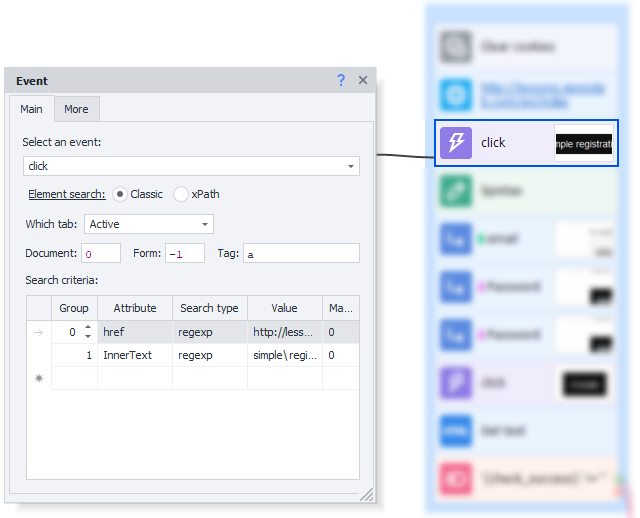
Task: Switch to the Main tab
Action: [x=31, y=109]
